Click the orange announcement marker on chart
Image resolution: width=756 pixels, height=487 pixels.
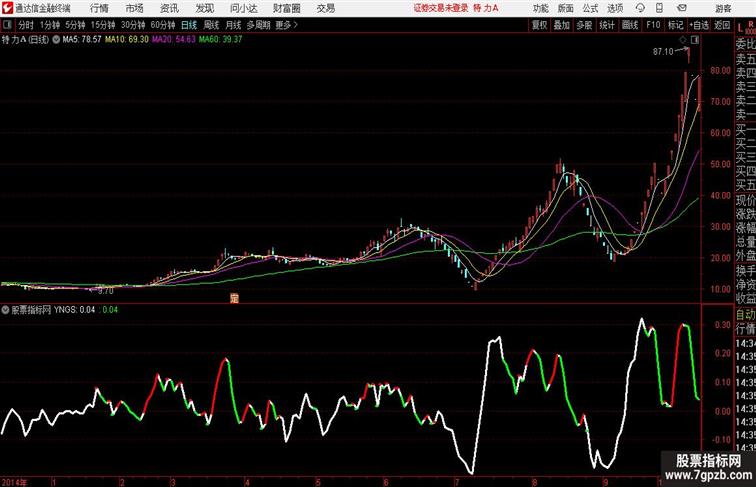click(234, 298)
